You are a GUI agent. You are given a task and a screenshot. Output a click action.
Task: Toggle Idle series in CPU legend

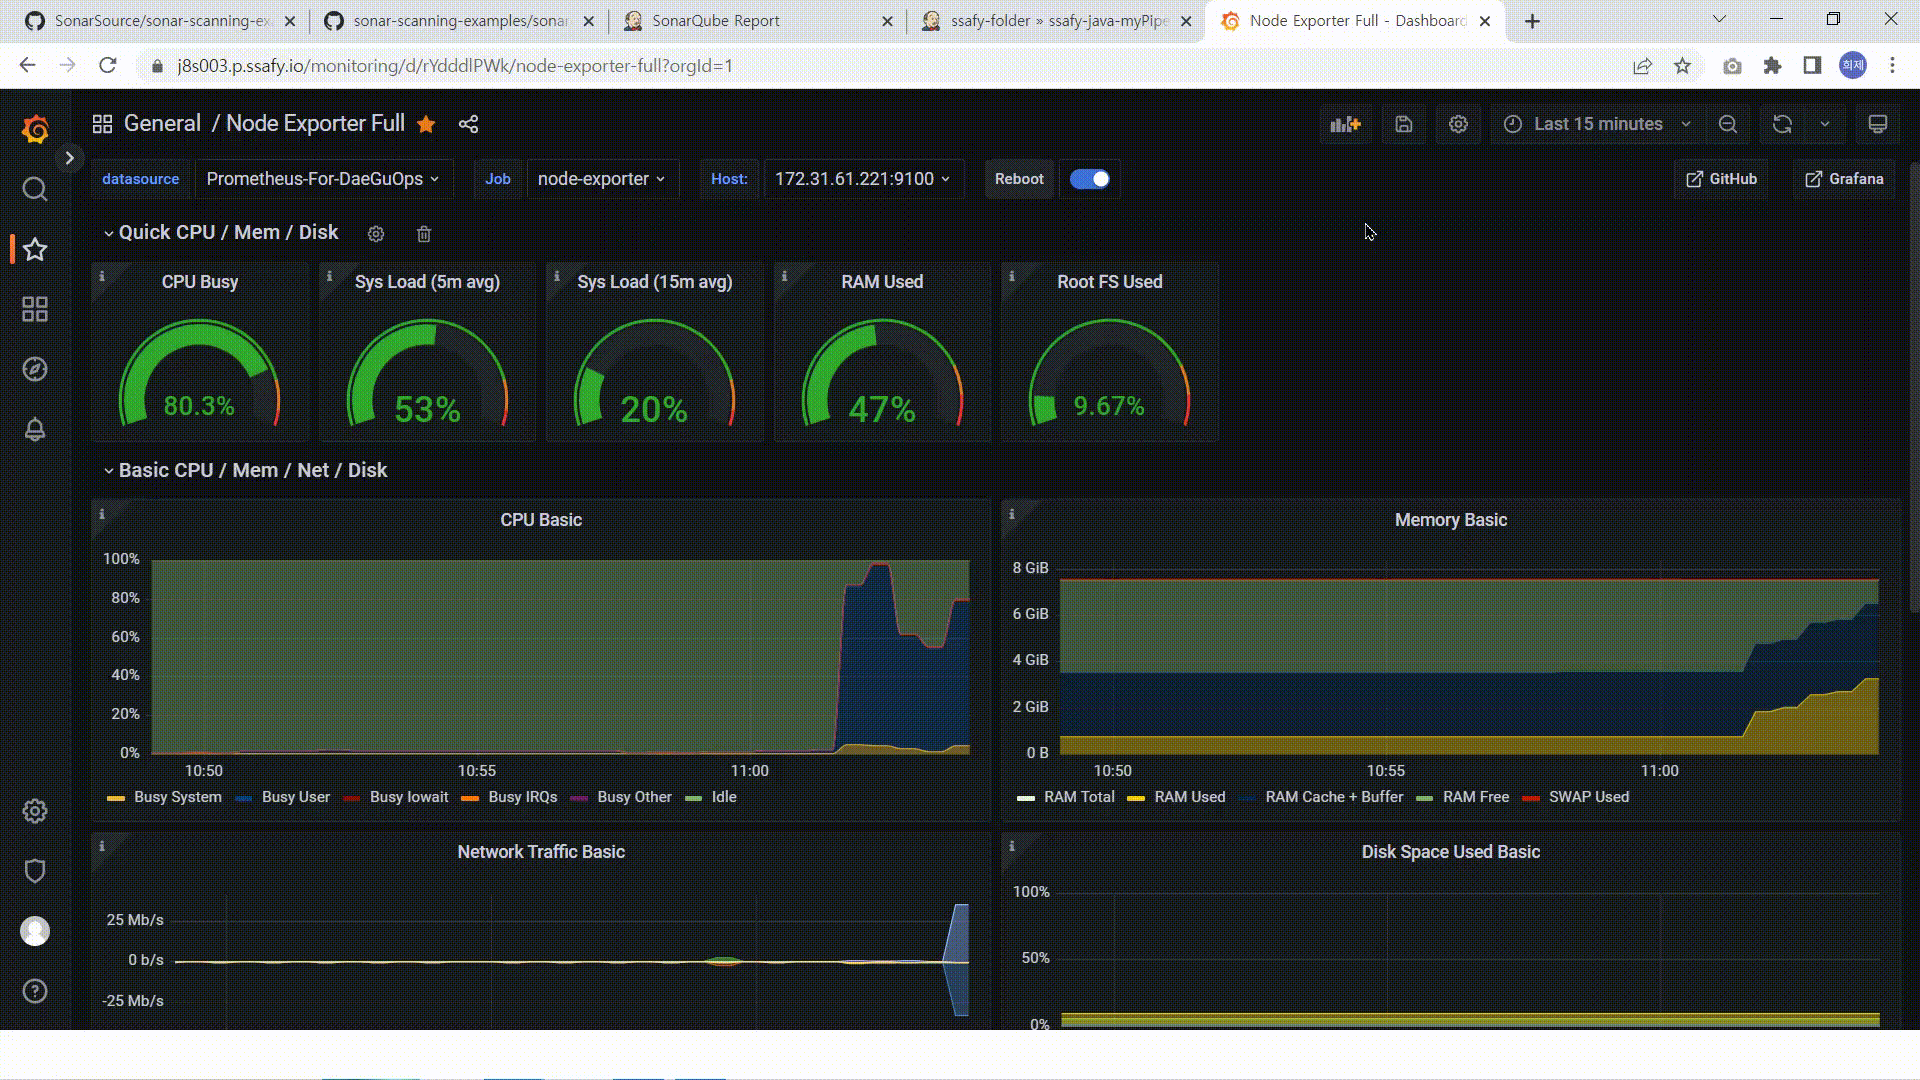723,797
